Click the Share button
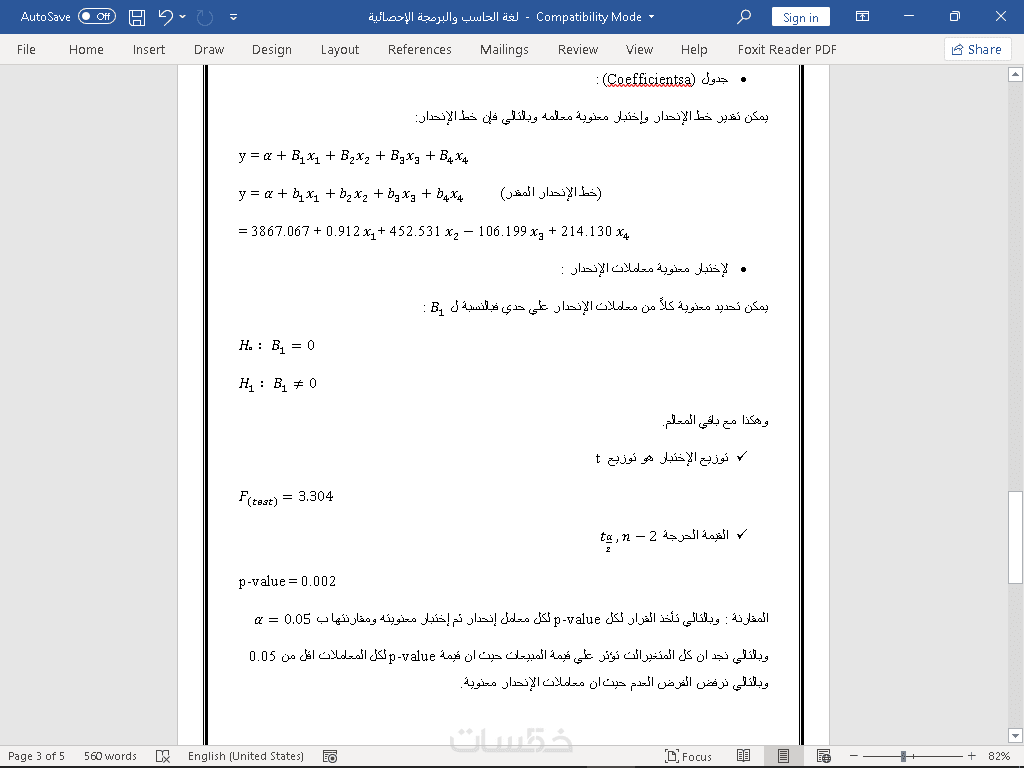1024x768 pixels. [977, 50]
